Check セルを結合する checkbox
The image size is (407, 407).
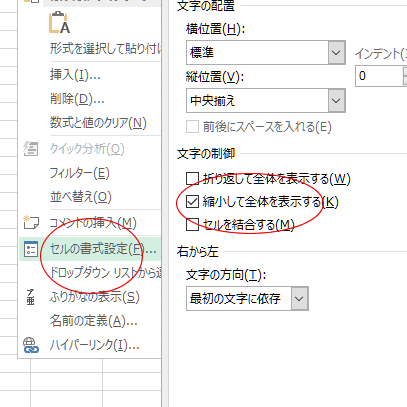pos(192,224)
